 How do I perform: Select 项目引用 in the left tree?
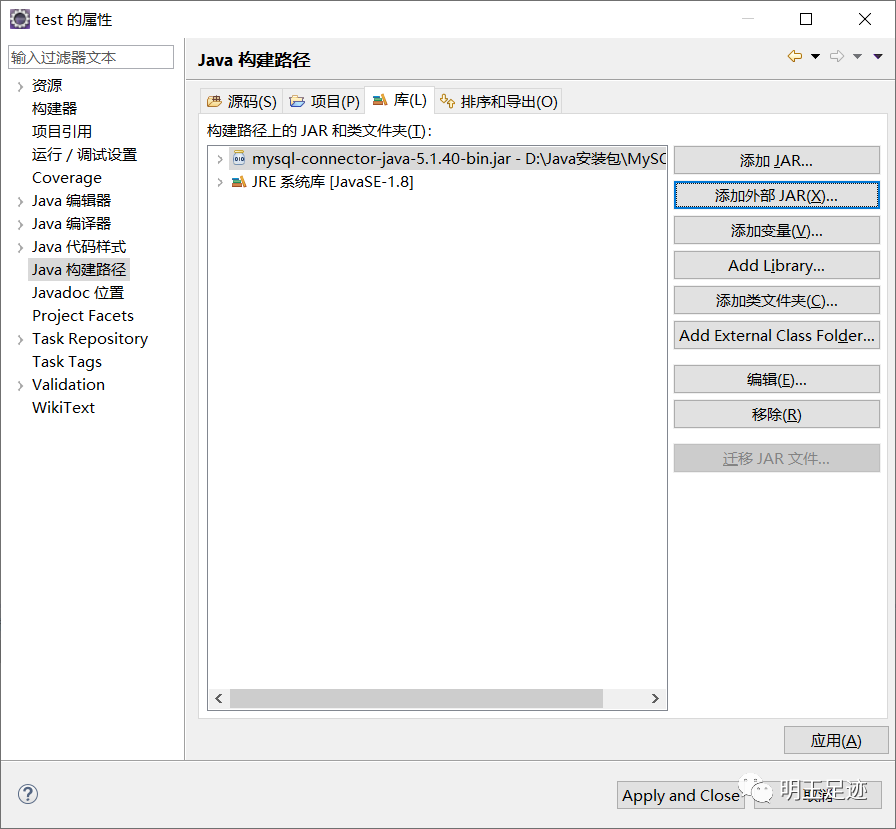pos(62,131)
